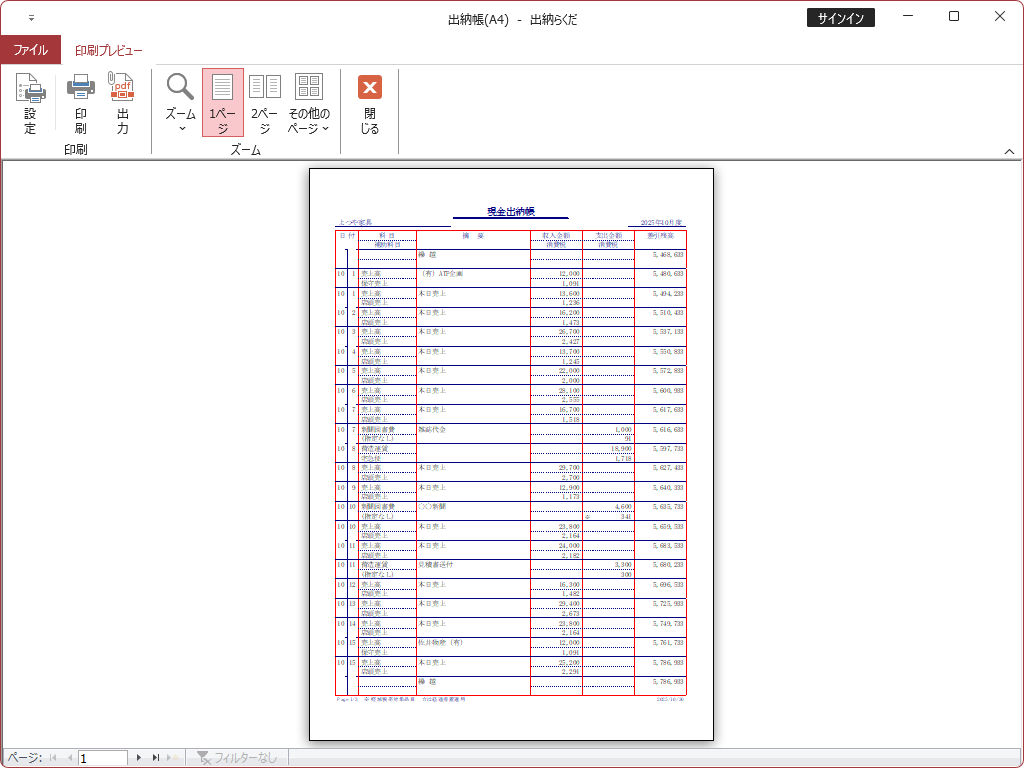Click the サインイン button
The height and width of the screenshot is (768, 1024).
pyautogui.click(x=840, y=18)
